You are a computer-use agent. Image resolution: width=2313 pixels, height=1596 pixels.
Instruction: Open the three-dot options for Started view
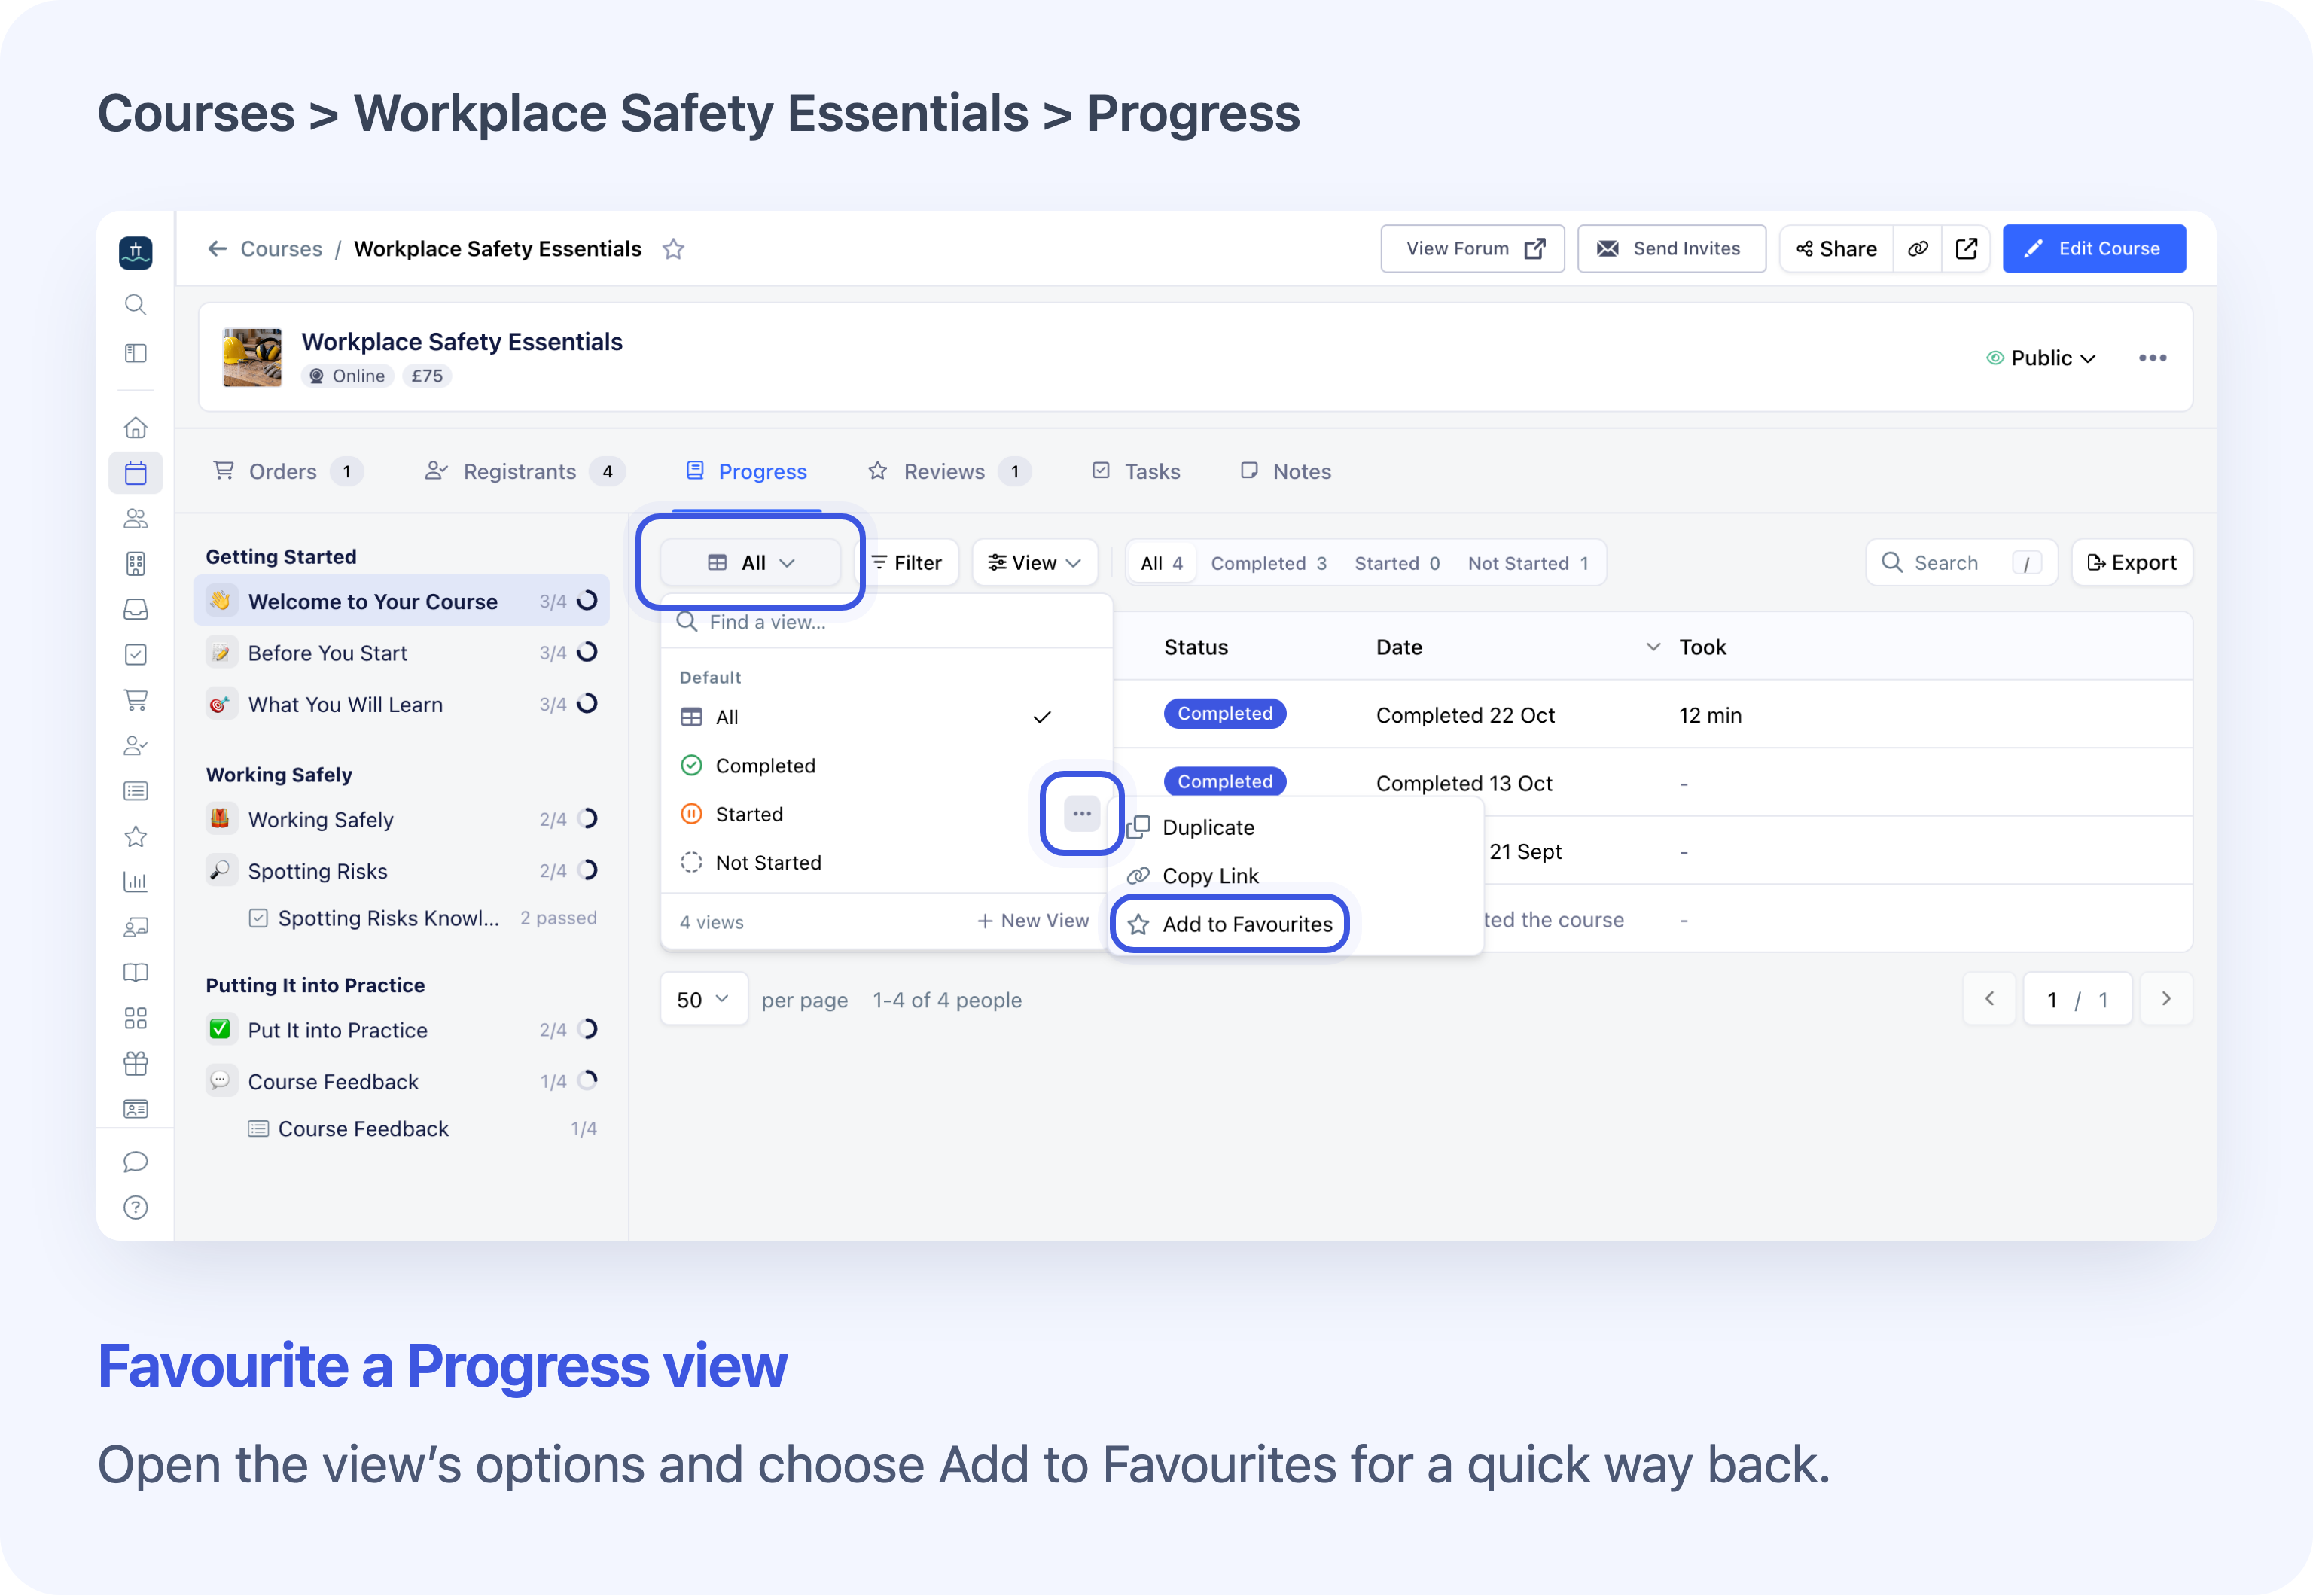click(1082, 814)
